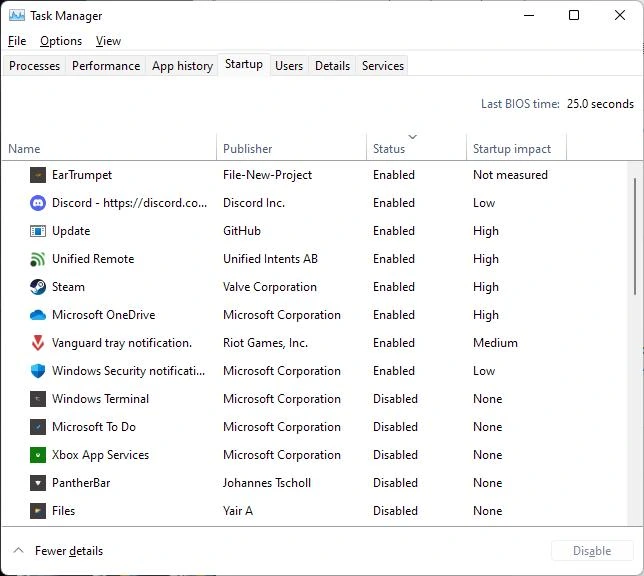Select the Unified Remote entry name
Image resolution: width=644 pixels, height=576 pixels.
coord(93,259)
